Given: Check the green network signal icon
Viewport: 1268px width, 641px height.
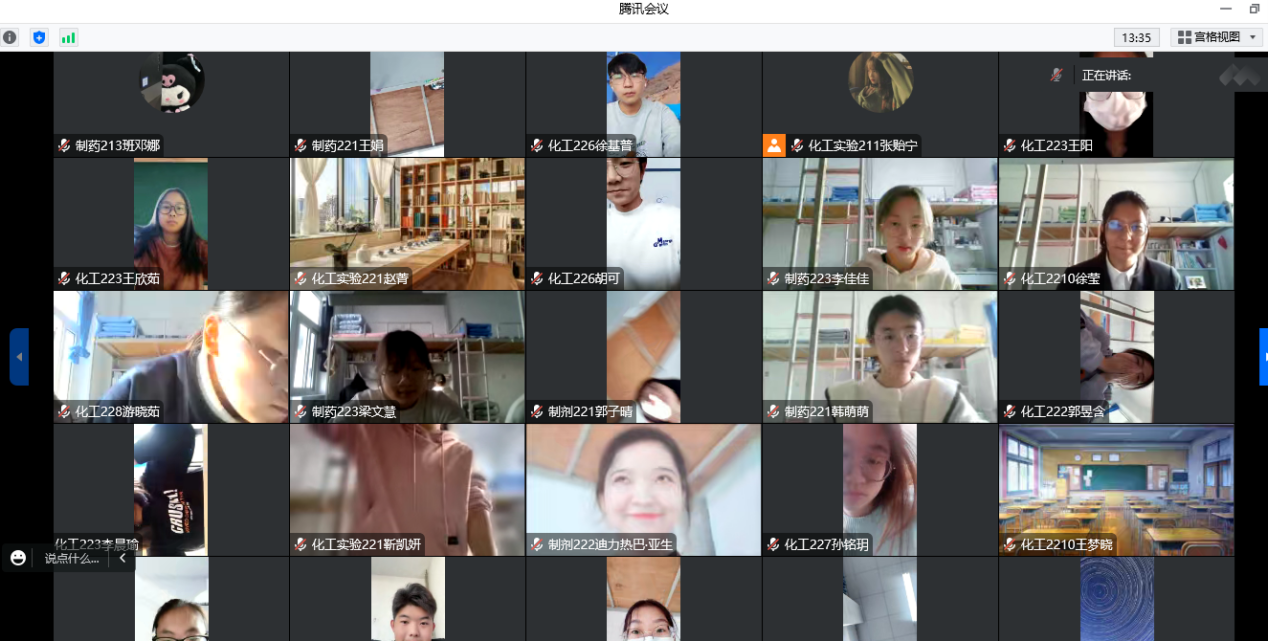Looking at the screenshot, I should [68, 37].
